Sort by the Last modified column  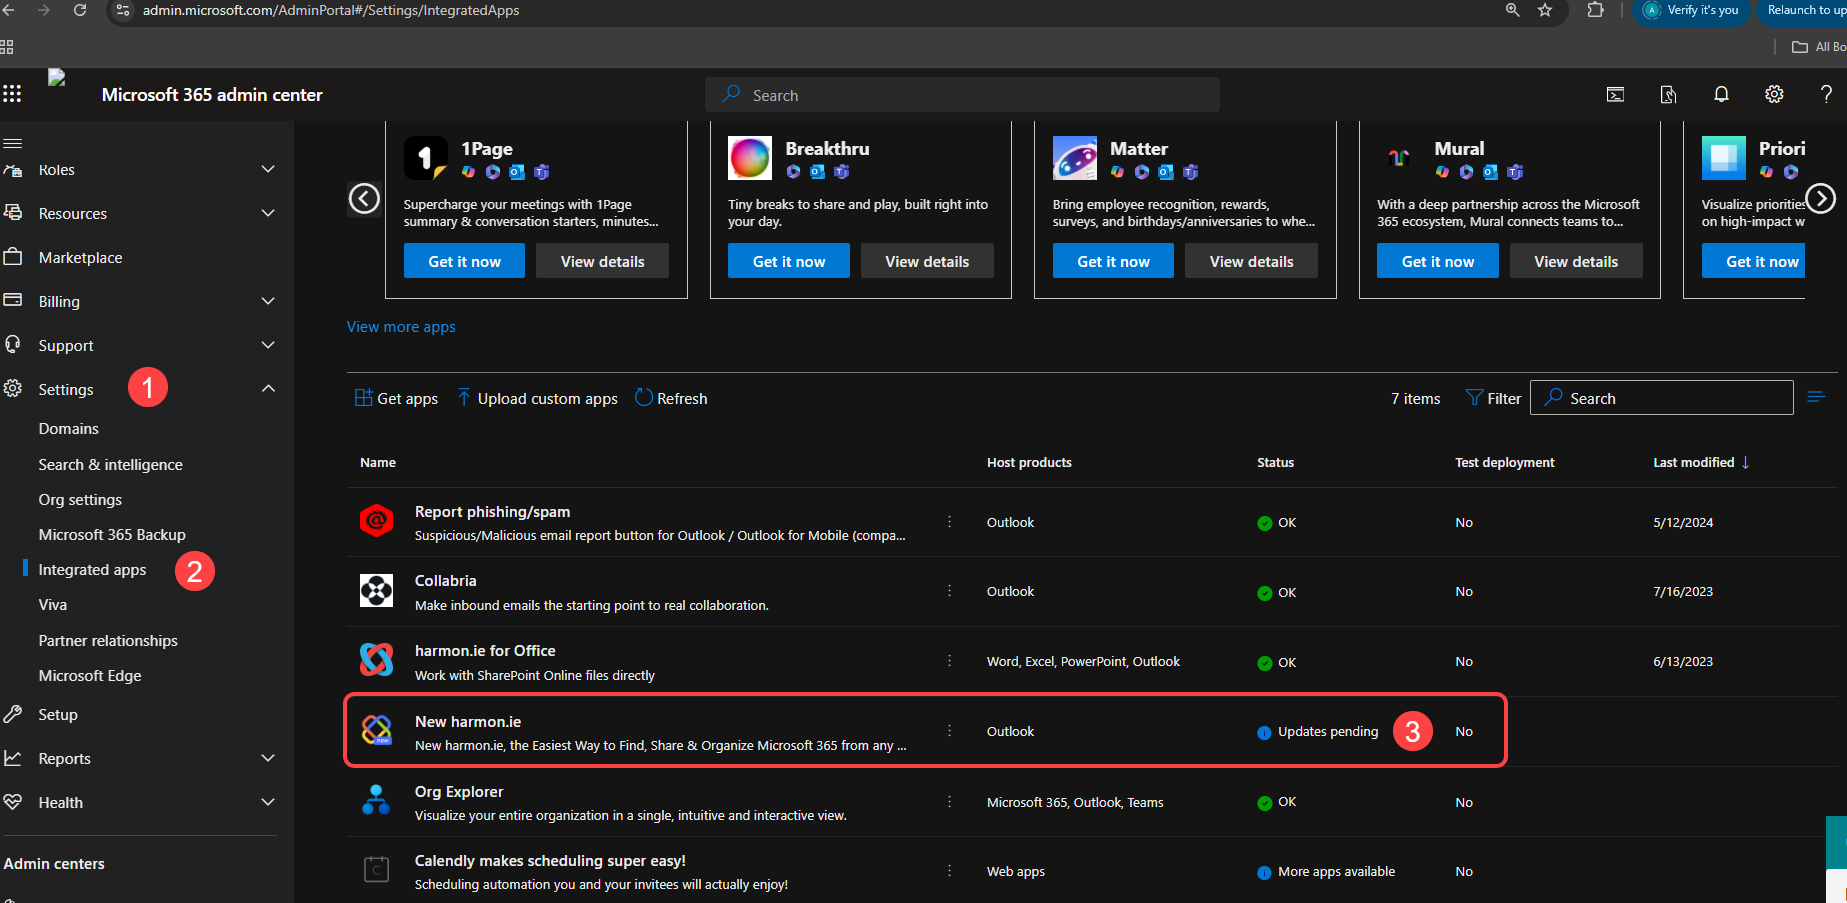click(1701, 462)
